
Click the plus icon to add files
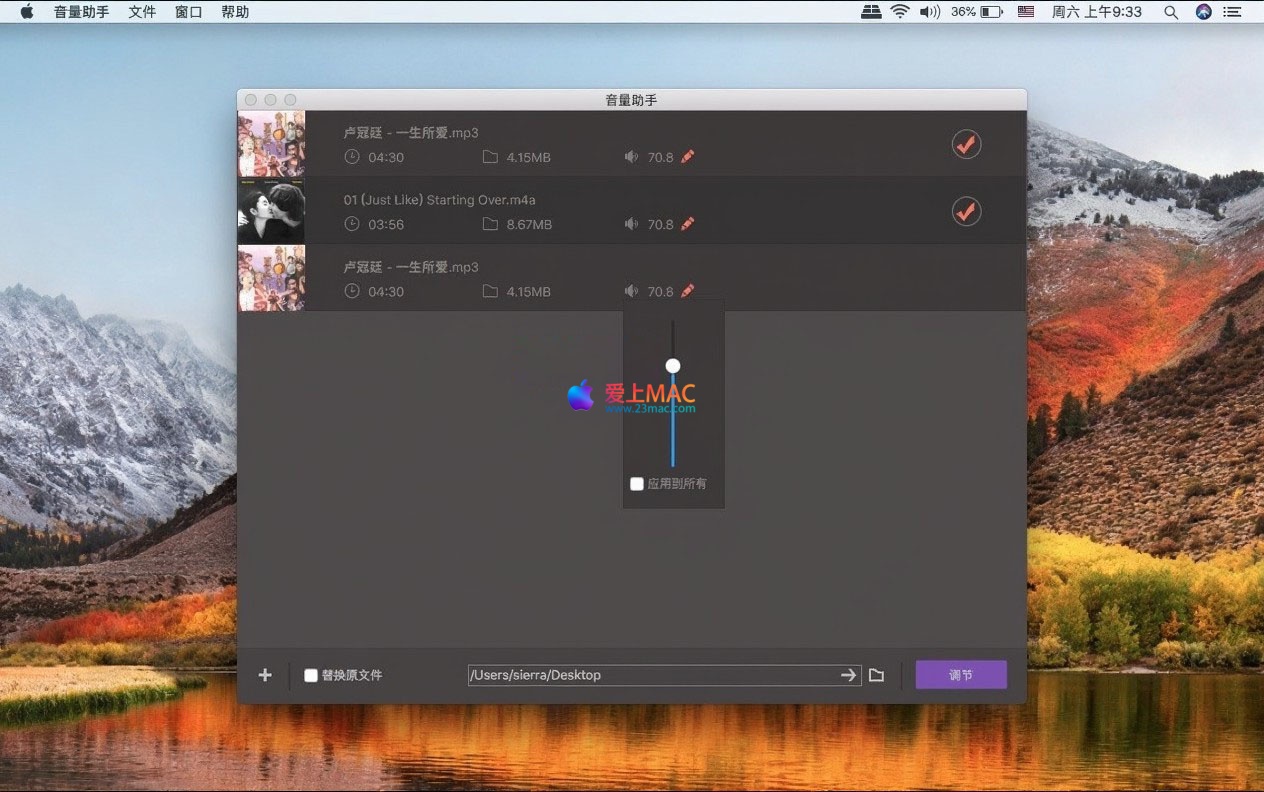tap(265, 675)
